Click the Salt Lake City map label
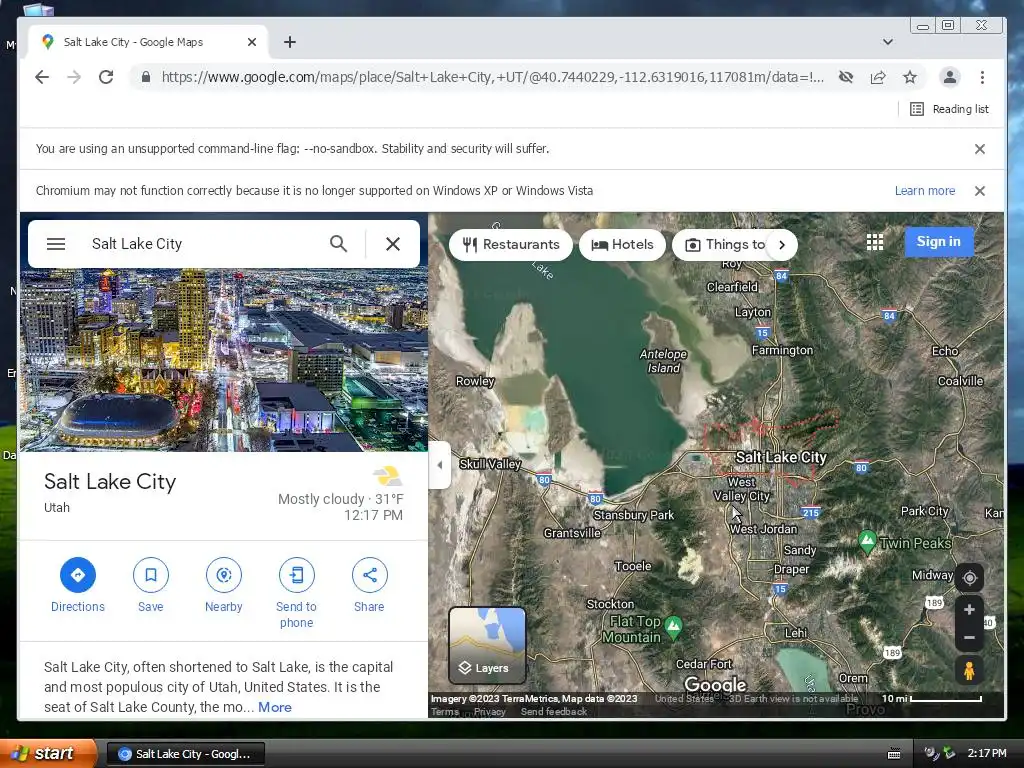The width and height of the screenshot is (1024, 768). [x=781, y=457]
